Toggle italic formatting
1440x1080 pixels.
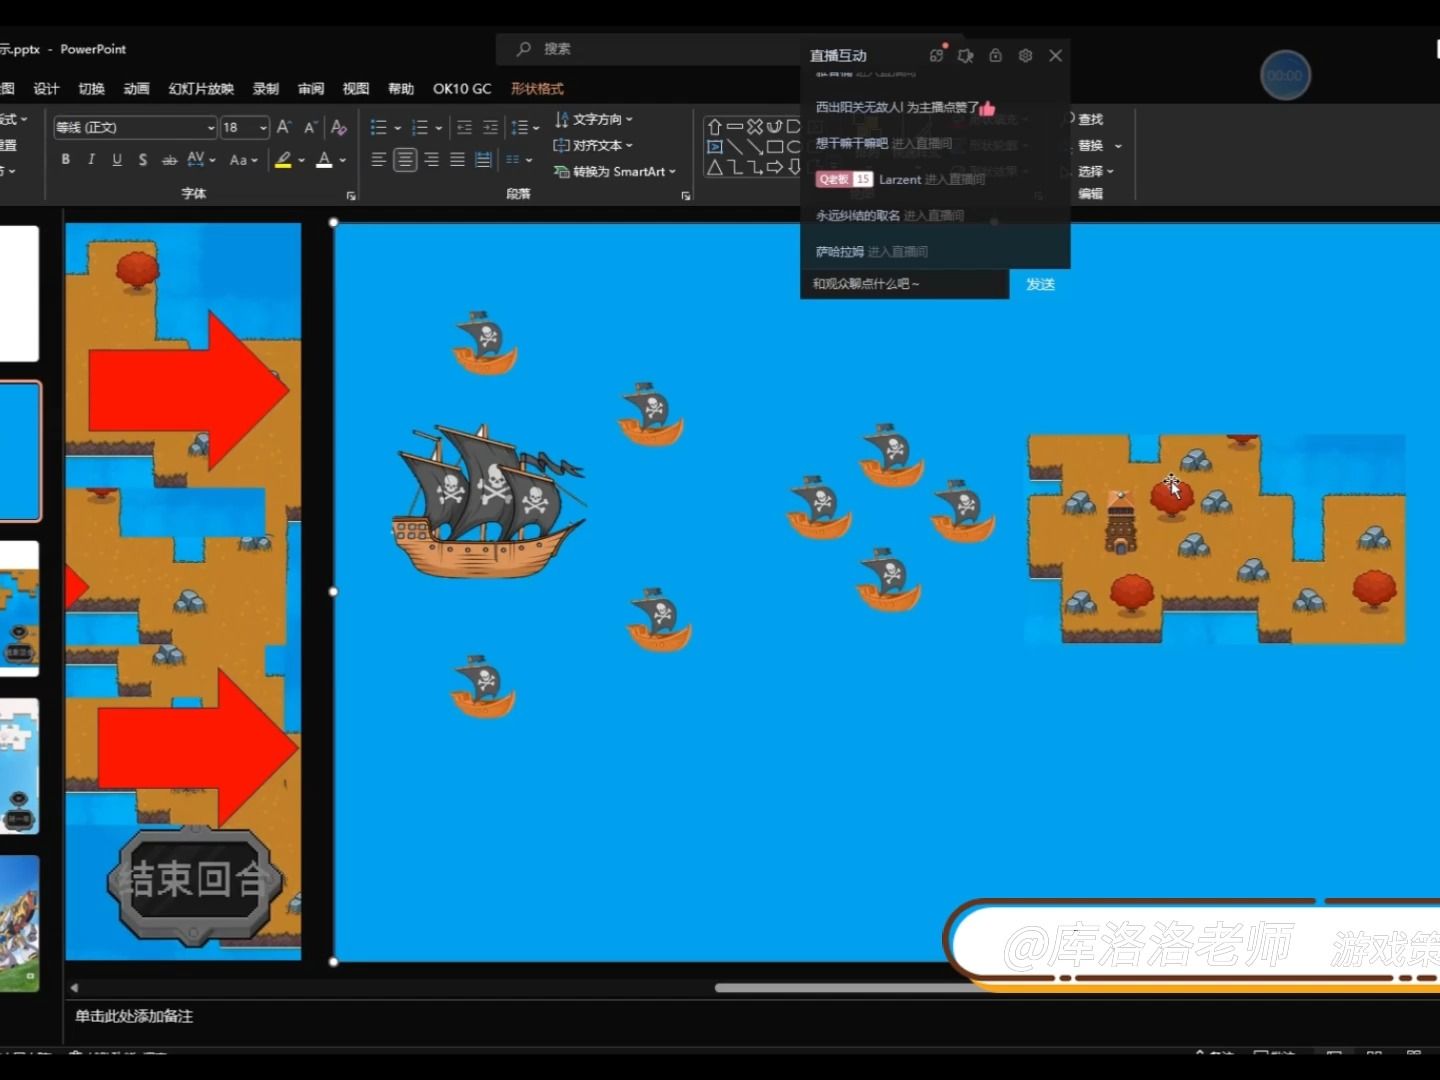pyautogui.click(x=91, y=159)
